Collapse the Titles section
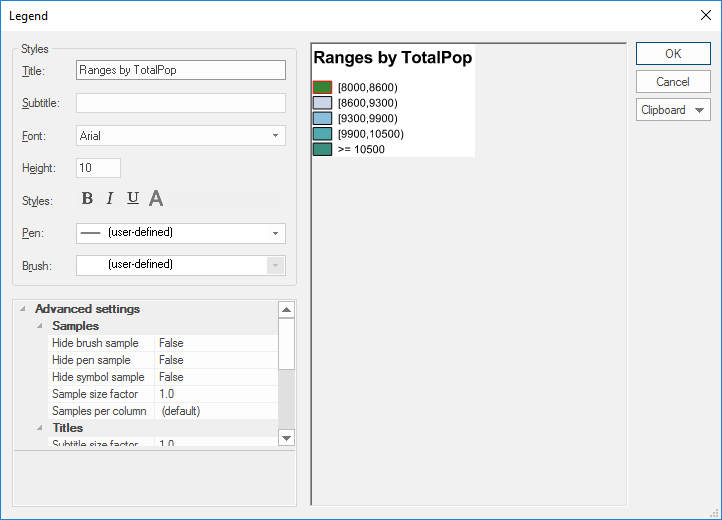722x520 pixels. 39,428
